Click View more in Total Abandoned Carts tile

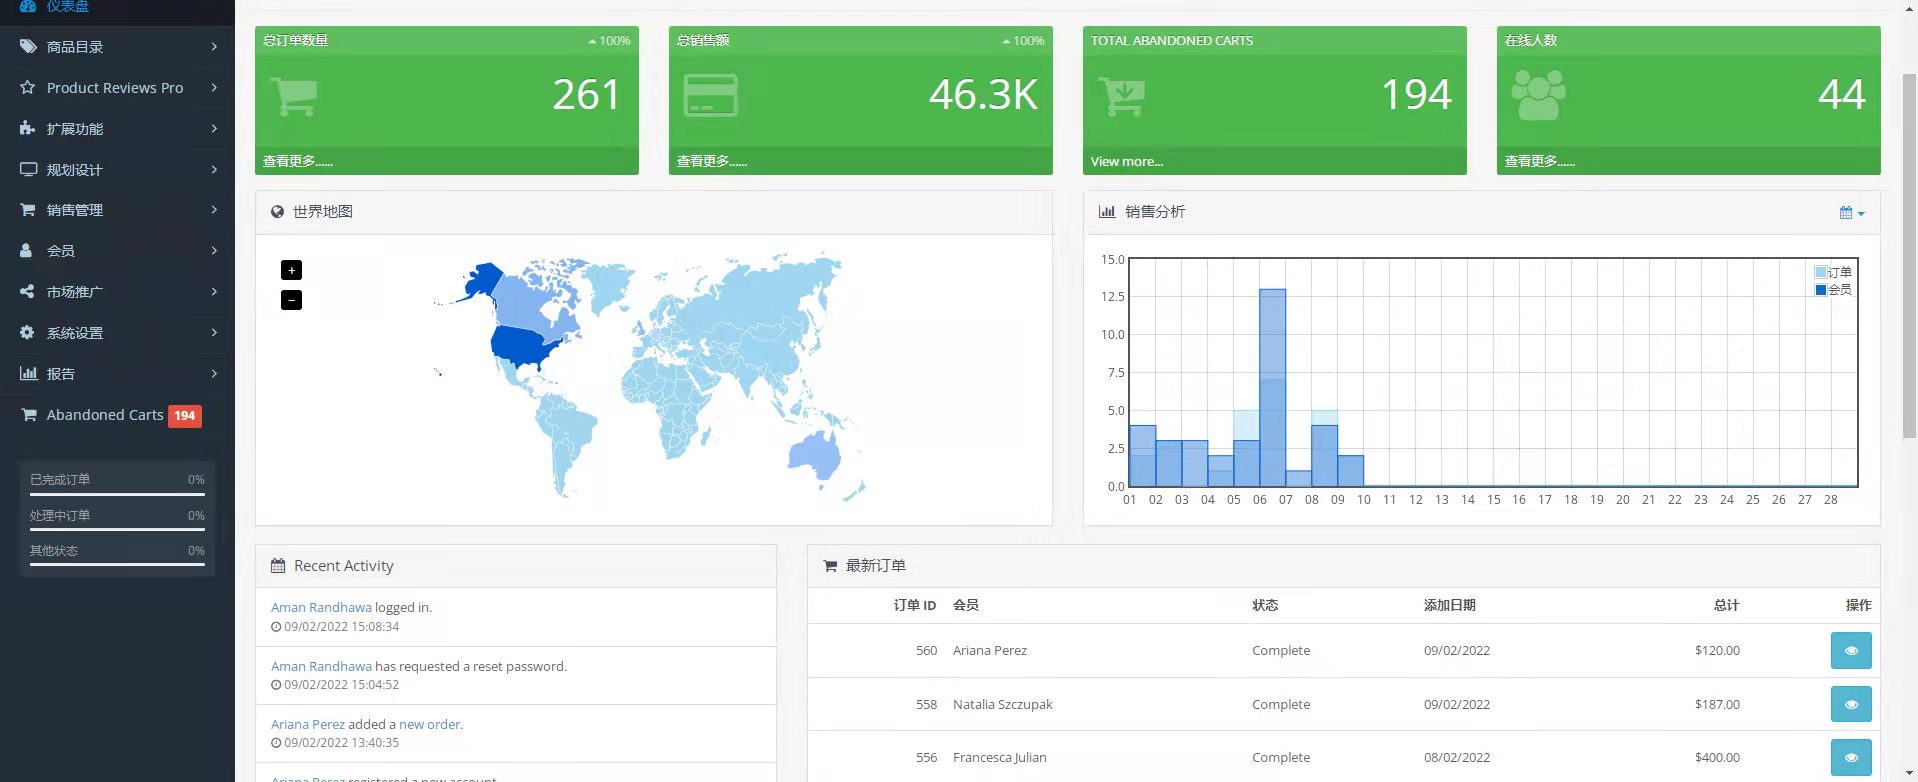[x=1126, y=161]
